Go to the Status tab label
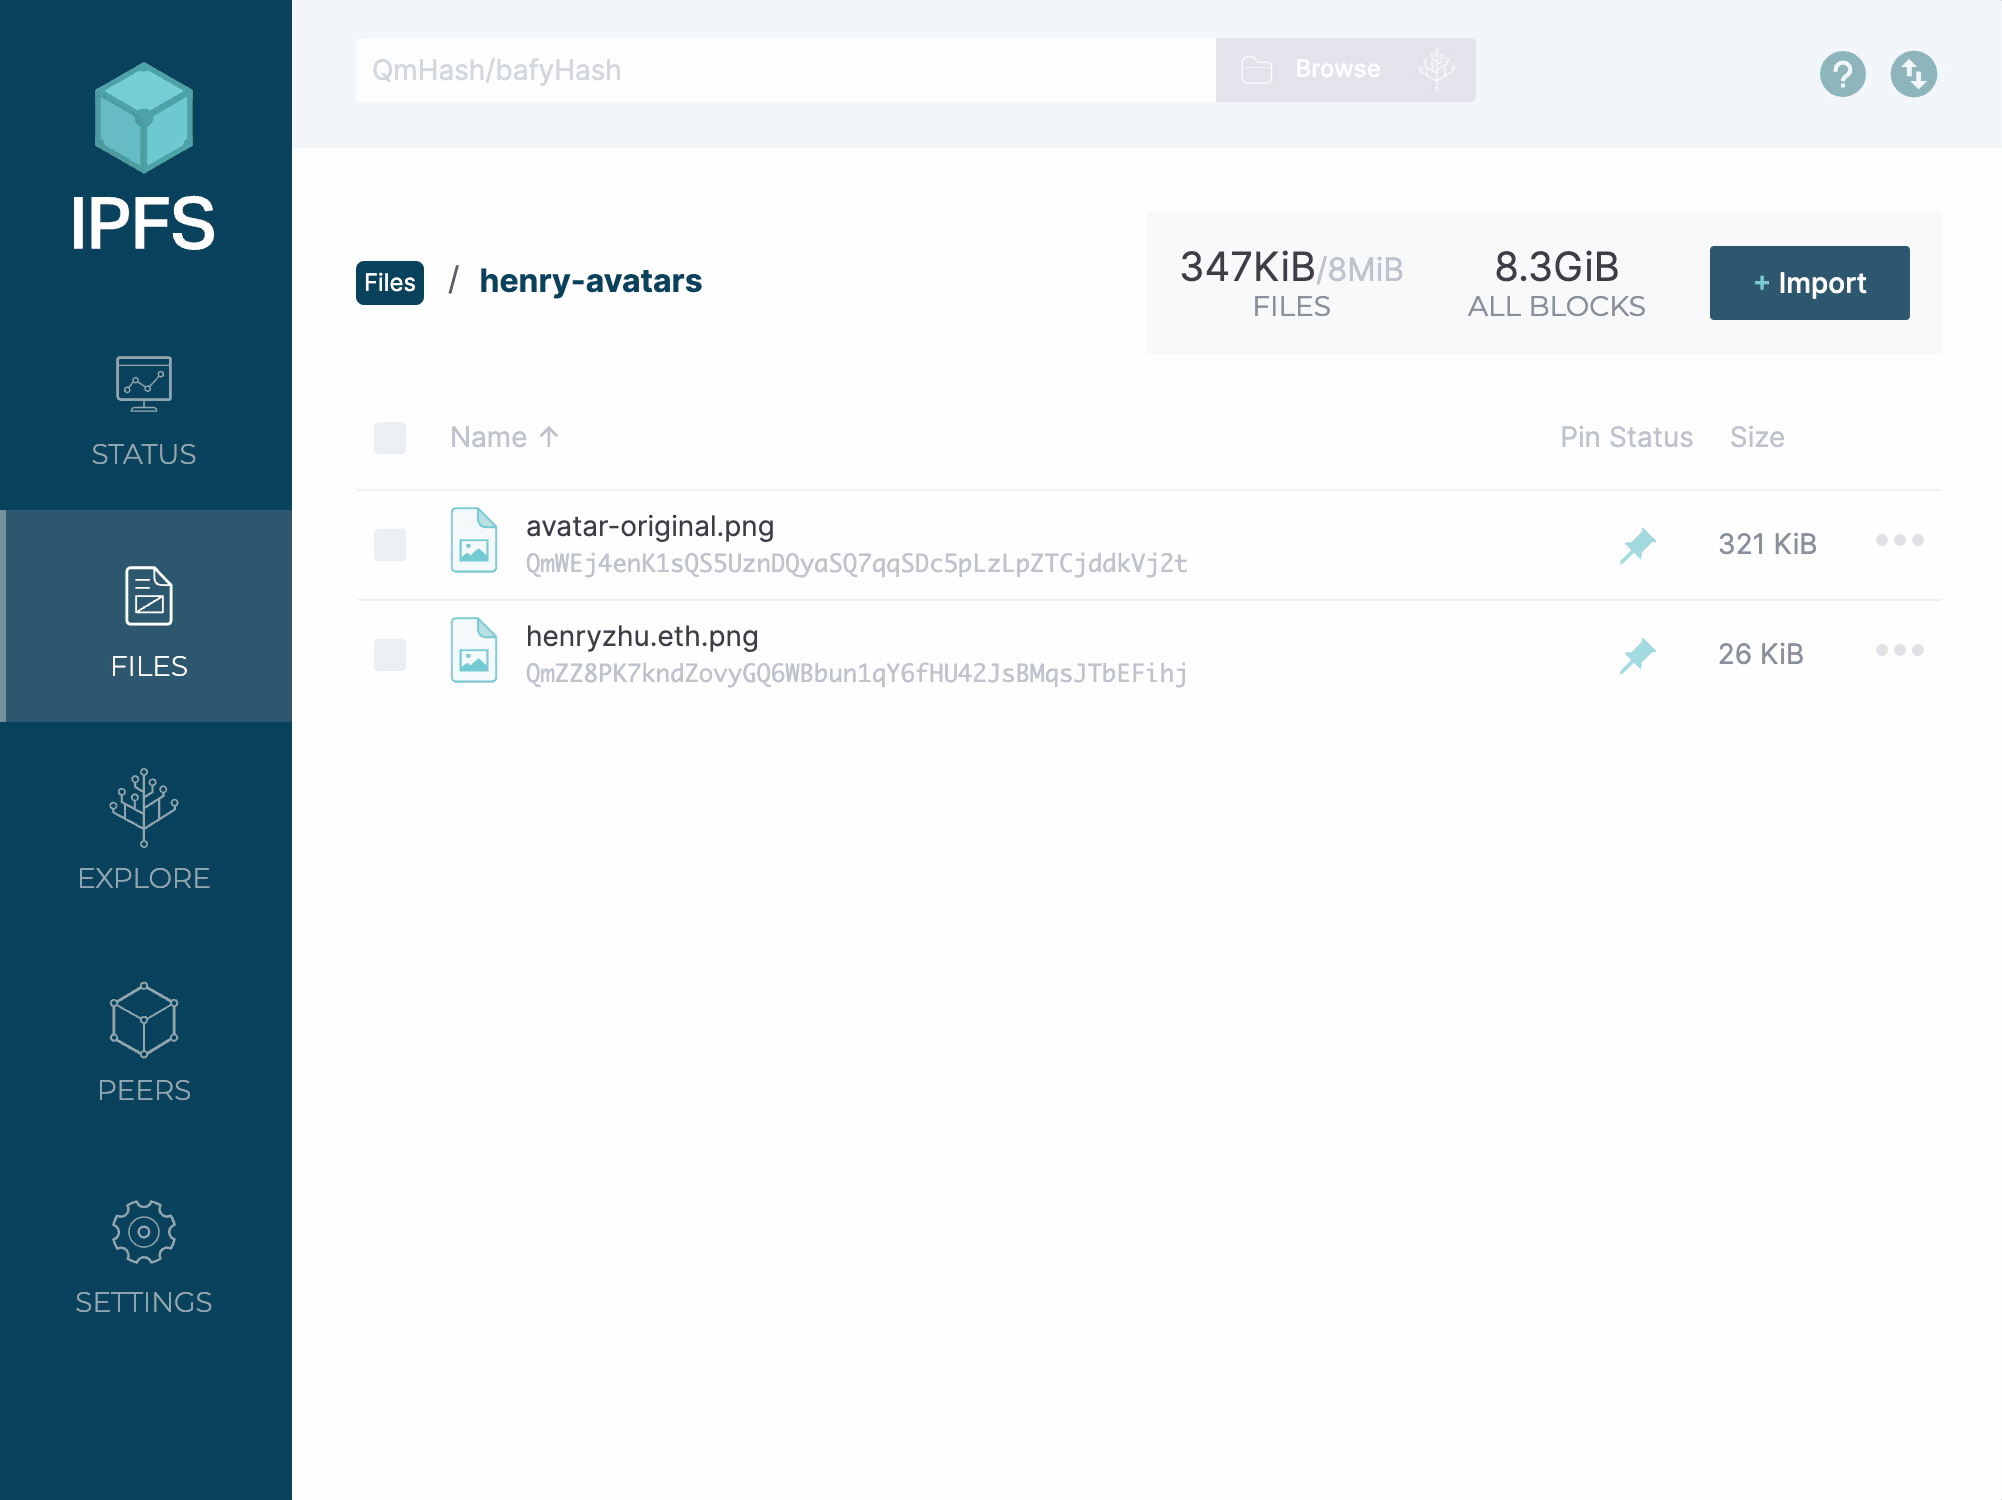 144,454
